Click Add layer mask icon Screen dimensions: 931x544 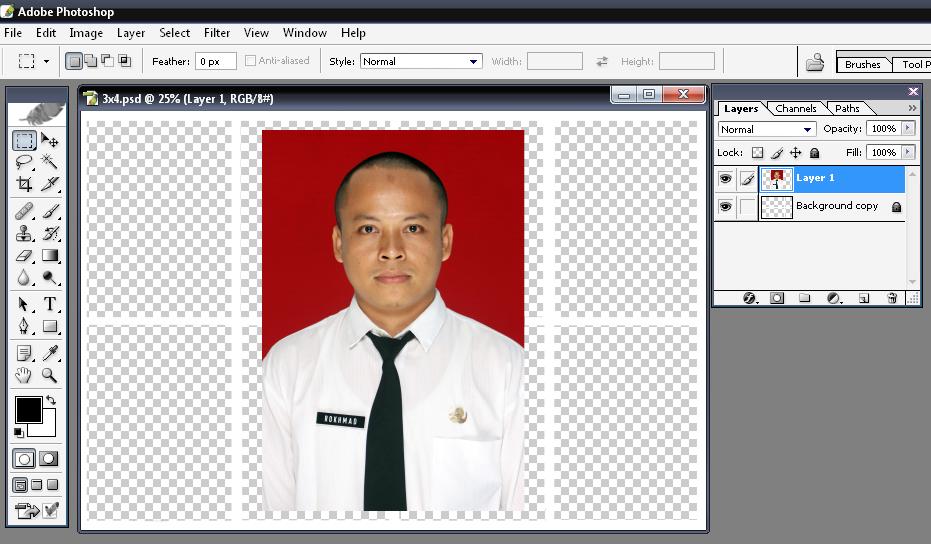point(777,298)
